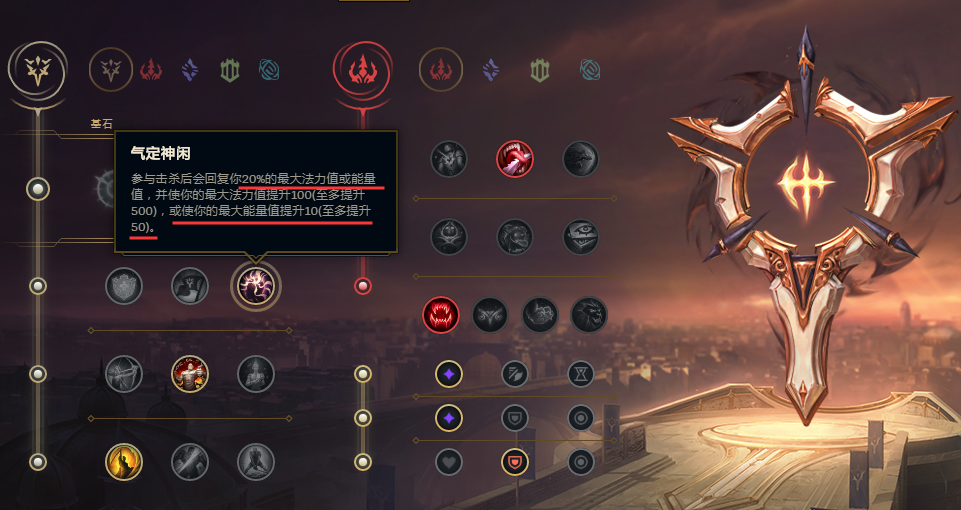Screen dimensions: 961x510
Task: Select the hourglass Ability Haste shard
Action: (580, 374)
